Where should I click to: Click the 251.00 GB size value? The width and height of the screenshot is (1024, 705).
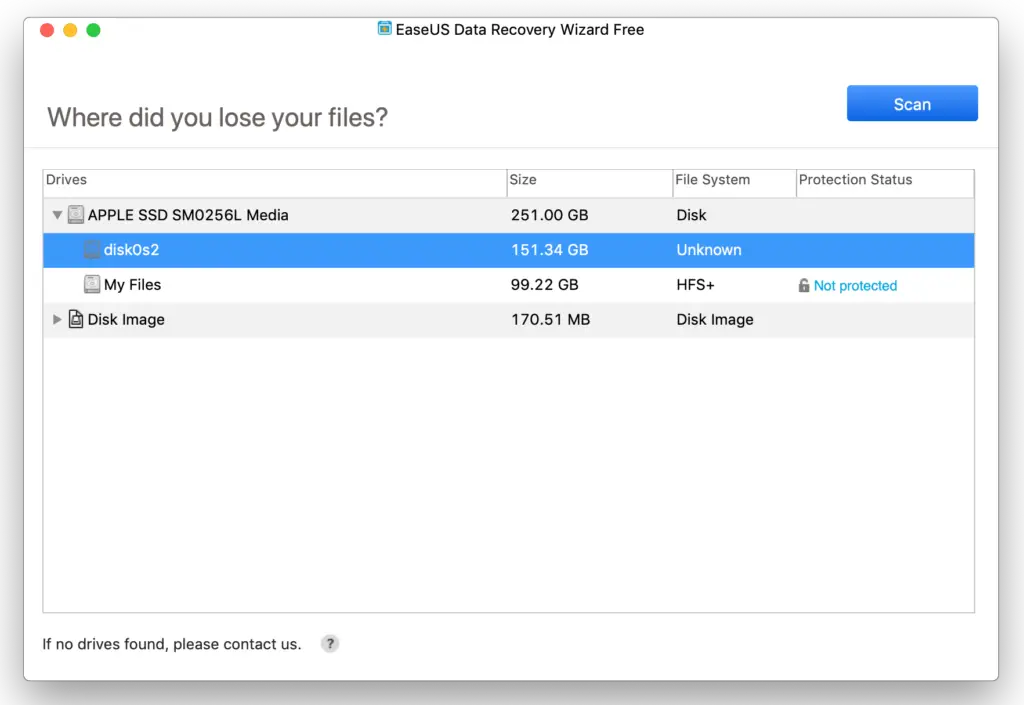coord(549,215)
